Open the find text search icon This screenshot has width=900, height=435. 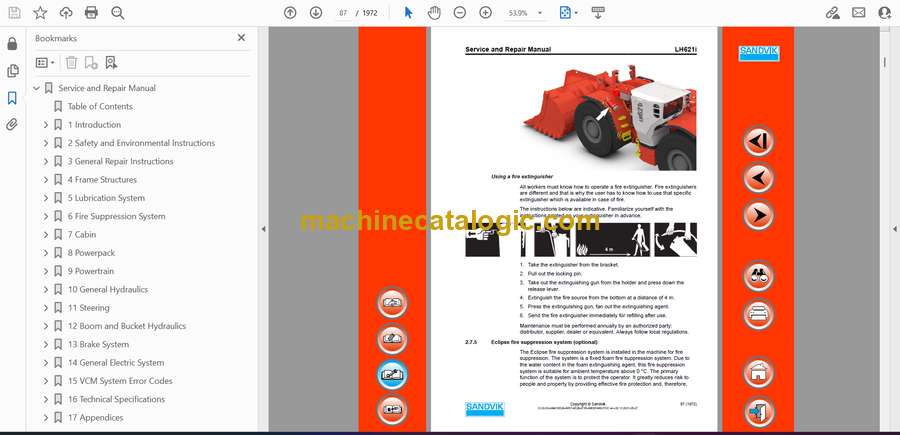click(x=118, y=13)
